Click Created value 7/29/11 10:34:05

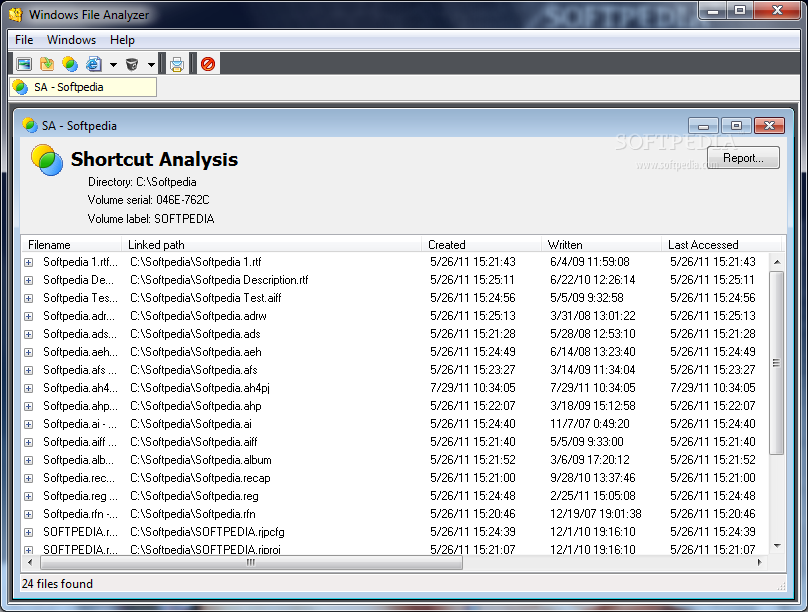(473, 388)
